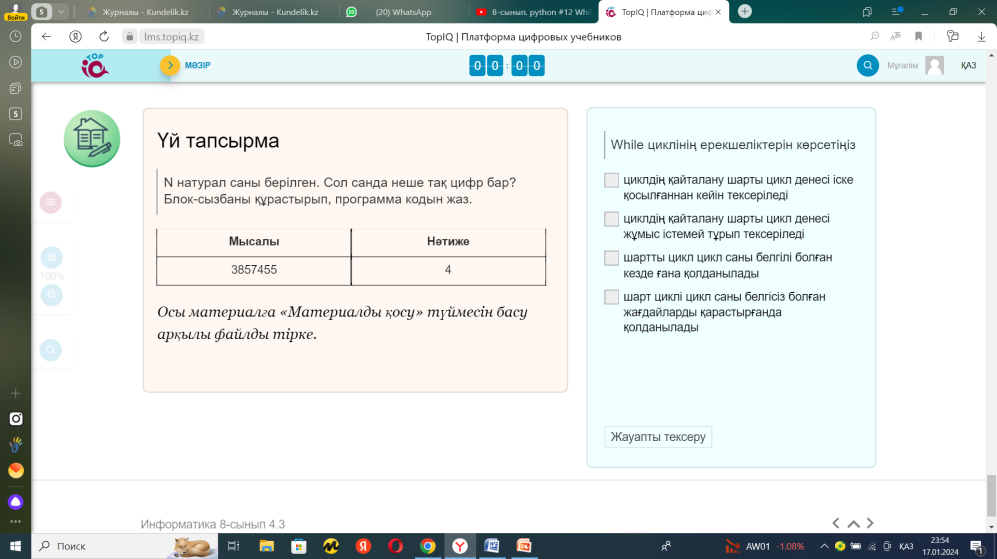997x559 pixels.
Task: Open Task View in taskbar
Action: pos(233,546)
